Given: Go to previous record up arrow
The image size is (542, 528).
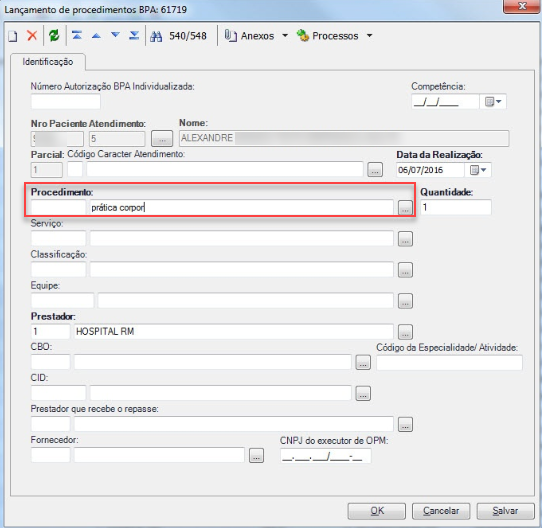Looking at the screenshot, I should 96,36.
